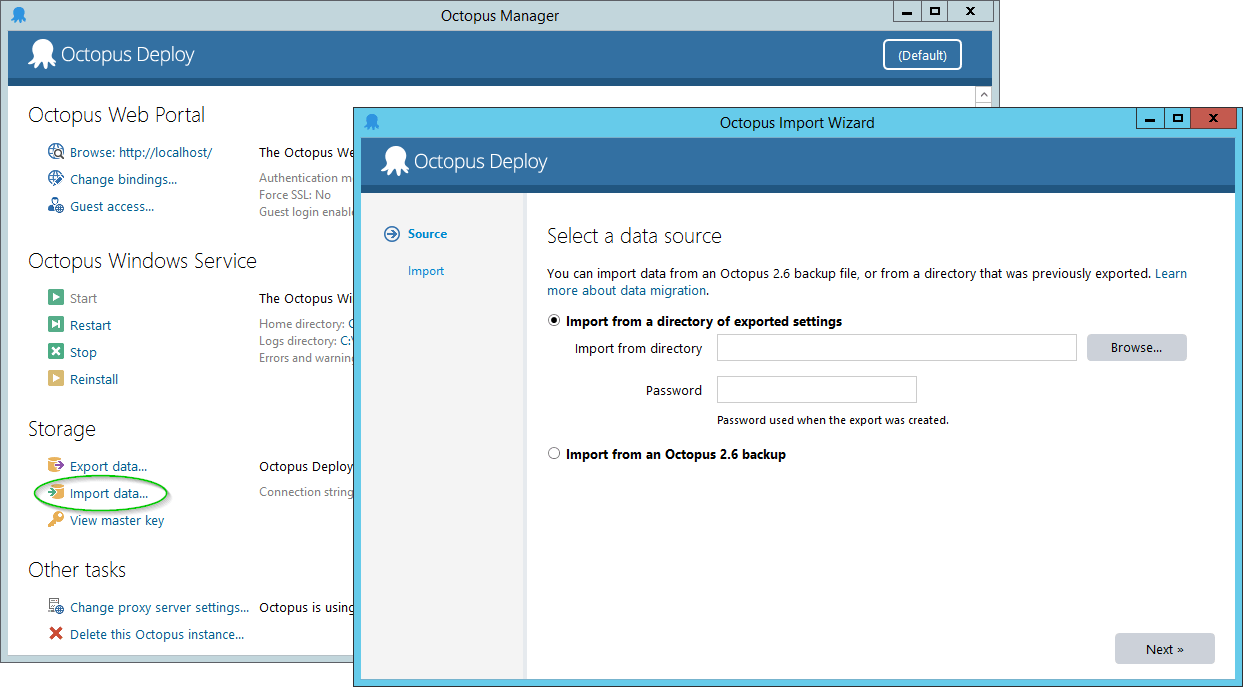1243x687 pixels.
Task: Click the Guest access user icon
Action: [x=56, y=206]
